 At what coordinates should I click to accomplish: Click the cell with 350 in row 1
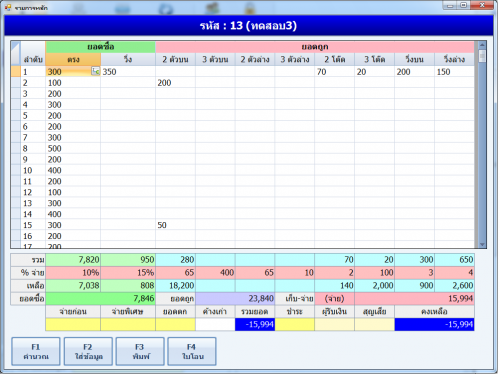click(128, 72)
